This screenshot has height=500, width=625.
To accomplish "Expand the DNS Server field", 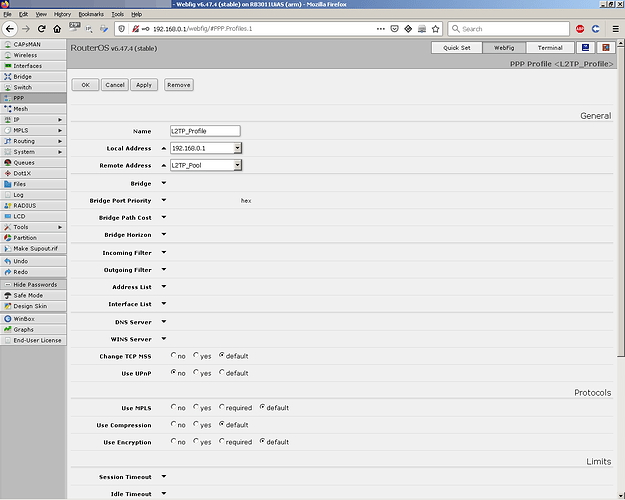I will click(164, 322).
